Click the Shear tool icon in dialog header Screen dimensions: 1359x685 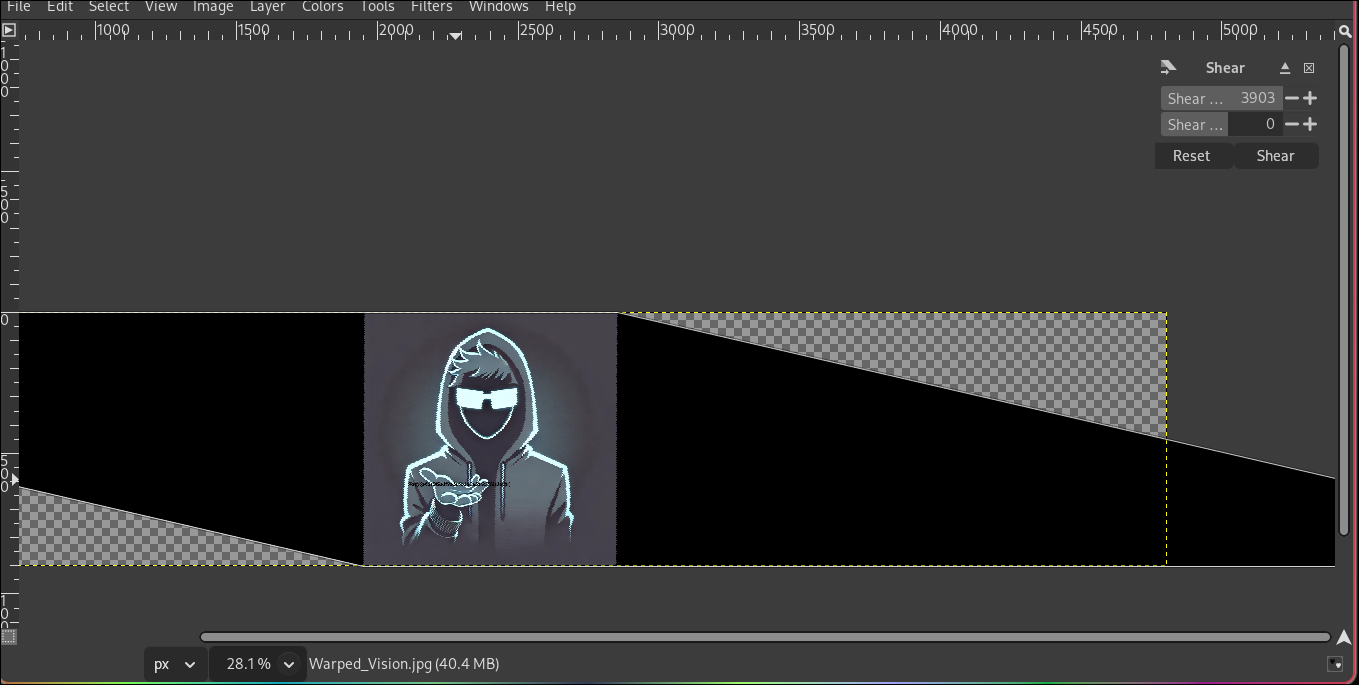coord(1168,68)
